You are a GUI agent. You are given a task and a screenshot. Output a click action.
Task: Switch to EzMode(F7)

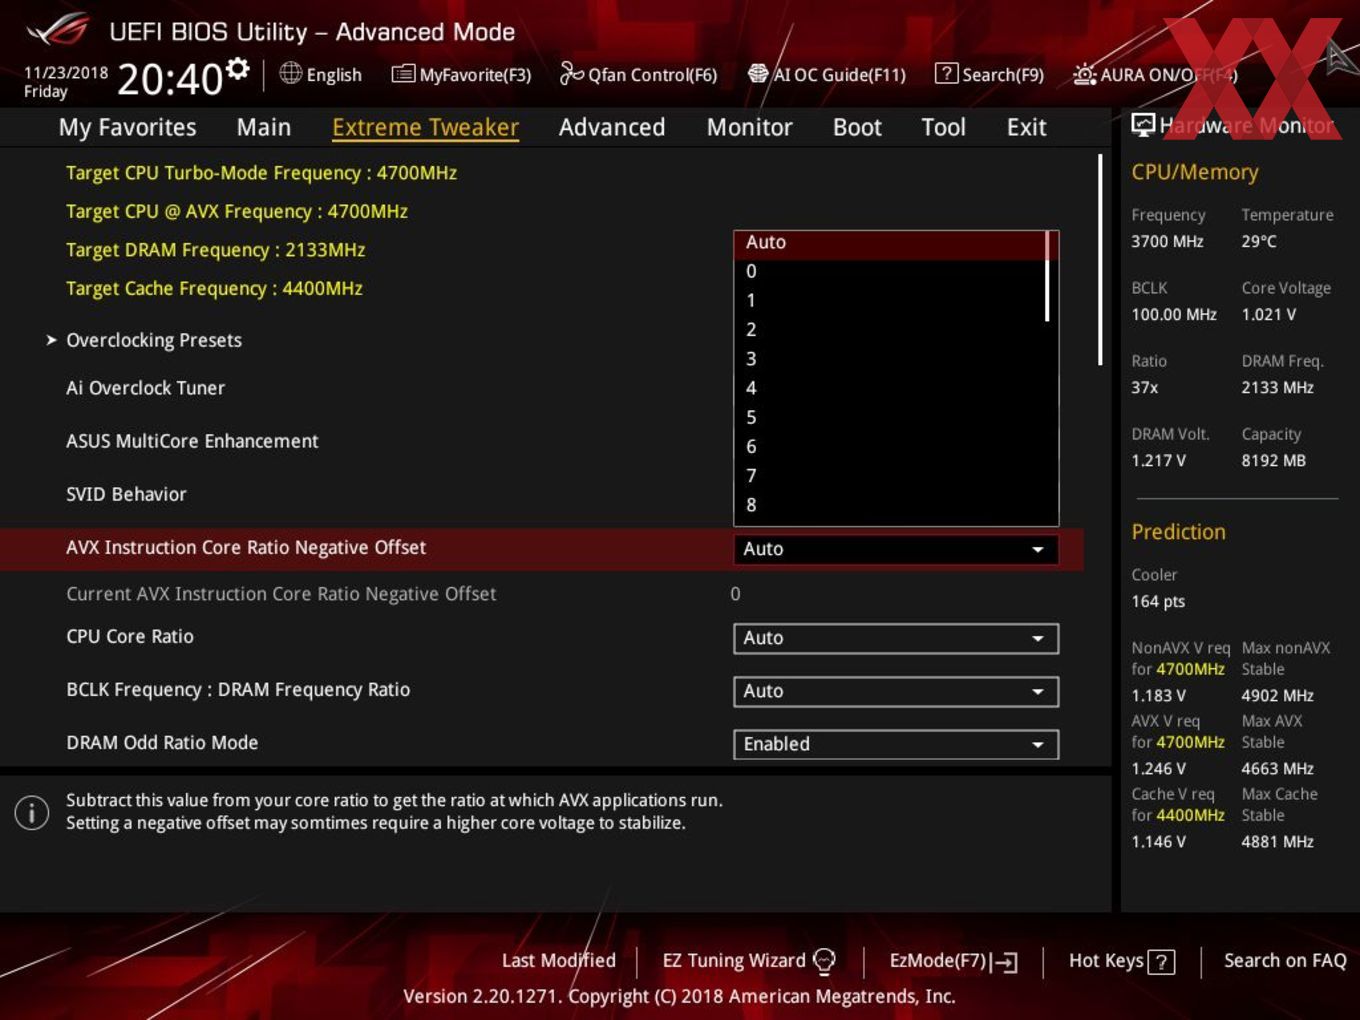pyautogui.click(x=953, y=961)
